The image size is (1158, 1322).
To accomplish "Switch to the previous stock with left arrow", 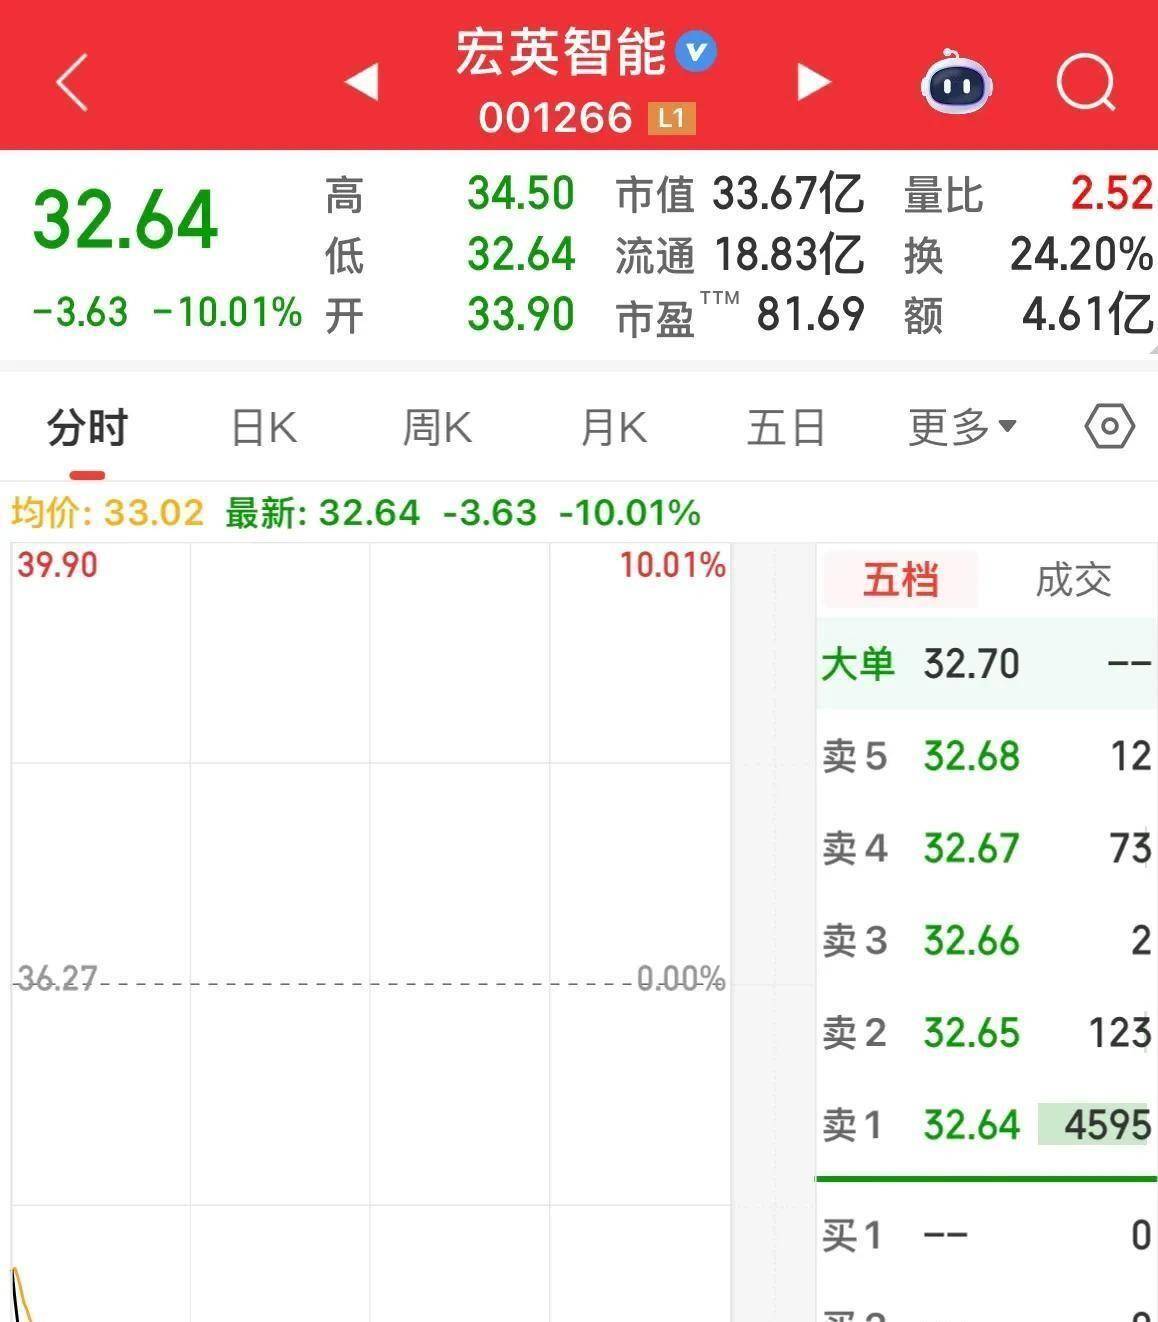I will click(362, 84).
